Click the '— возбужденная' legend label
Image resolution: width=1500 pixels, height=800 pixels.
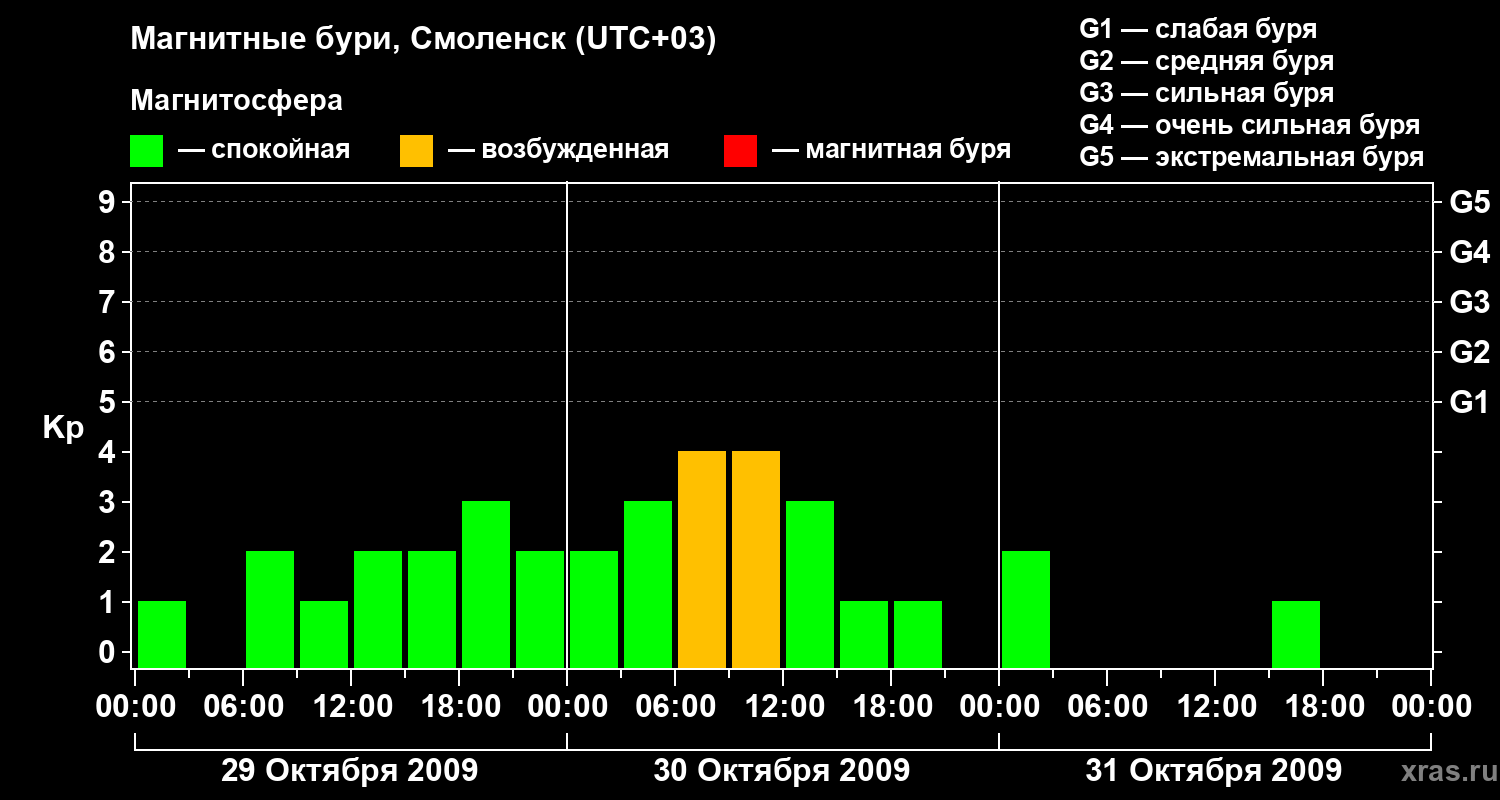(x=558, y=150)
